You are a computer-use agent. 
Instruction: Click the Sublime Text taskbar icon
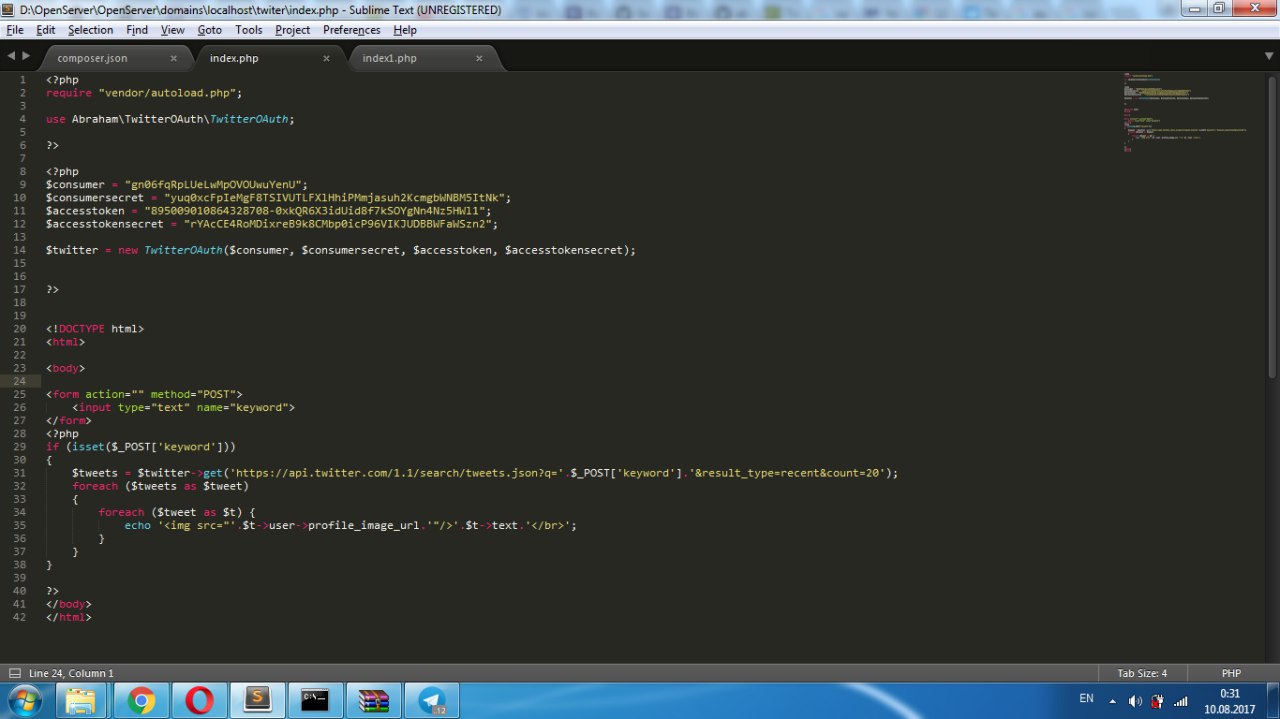tap(257, 701)
